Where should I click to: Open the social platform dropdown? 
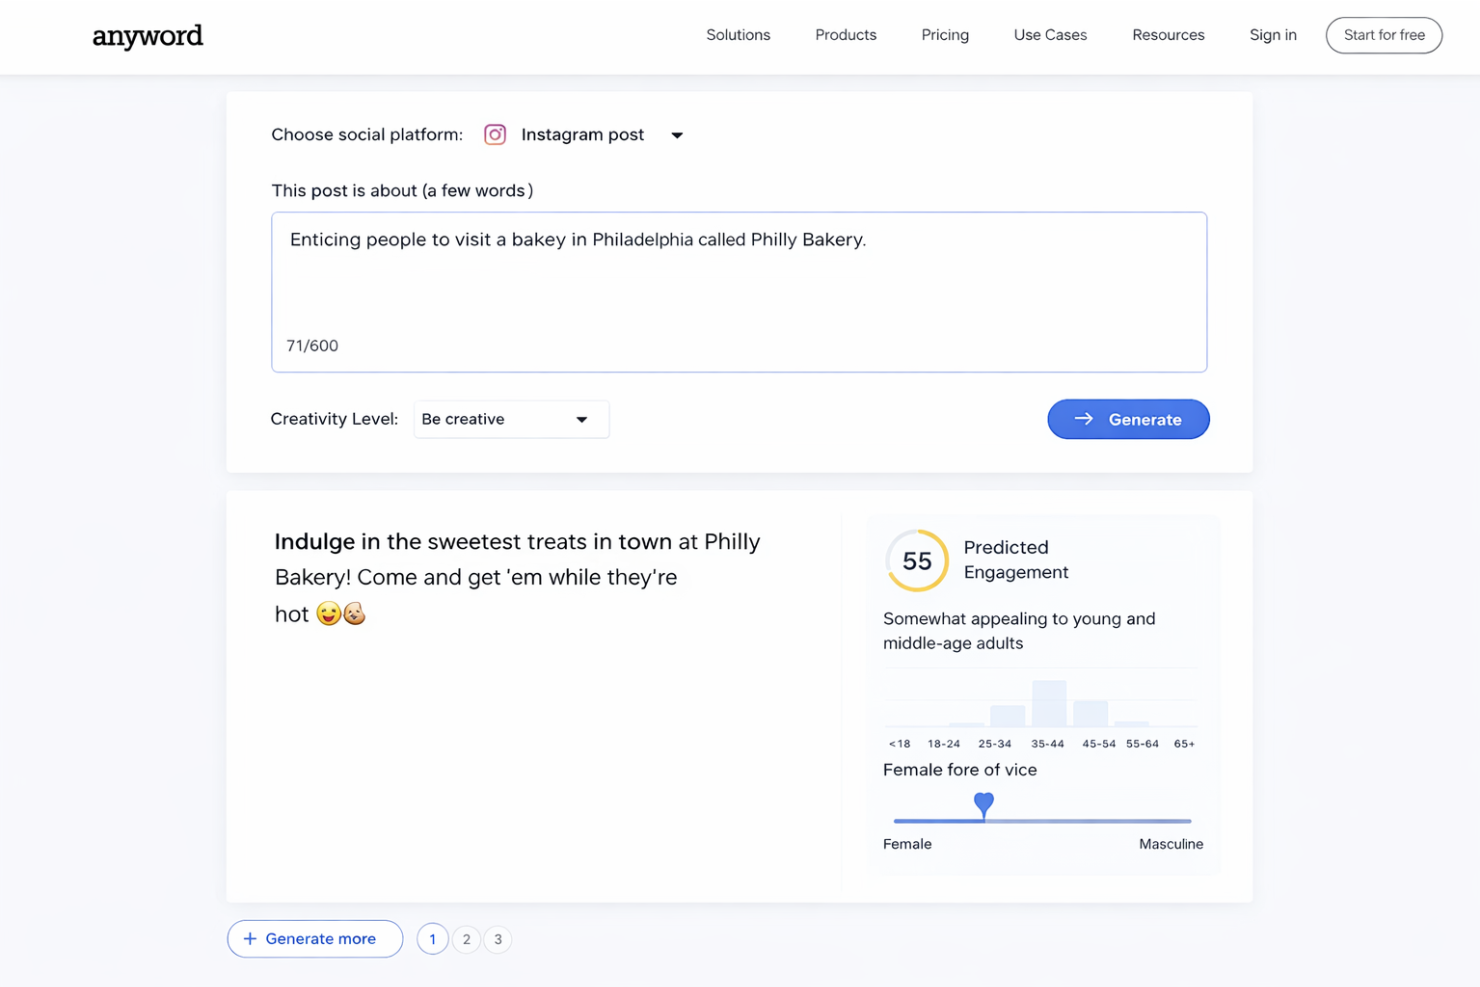click(676, 134)
